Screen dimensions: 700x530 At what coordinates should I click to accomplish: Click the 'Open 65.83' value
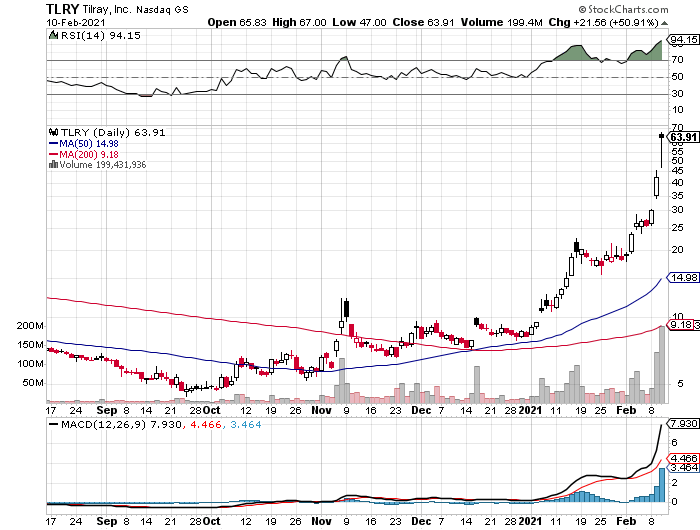(x=237, y=22)
